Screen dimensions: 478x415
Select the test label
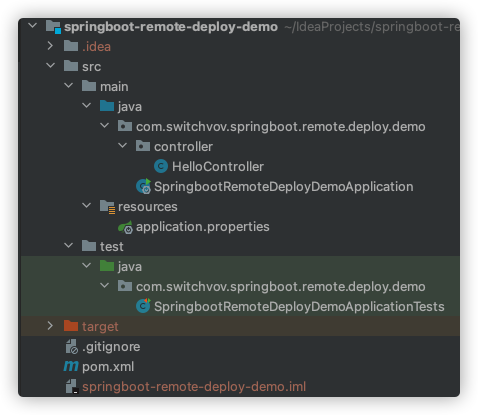[112, 247]
